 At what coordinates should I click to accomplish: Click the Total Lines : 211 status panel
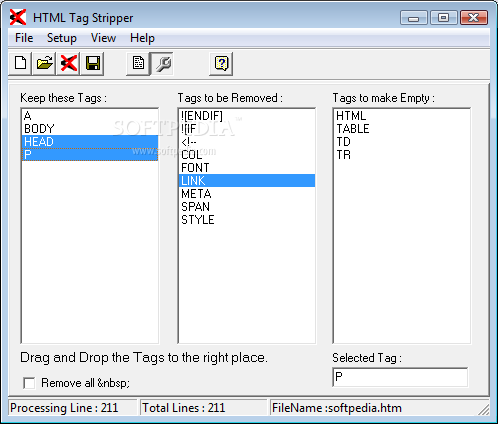tap(203, 408)
